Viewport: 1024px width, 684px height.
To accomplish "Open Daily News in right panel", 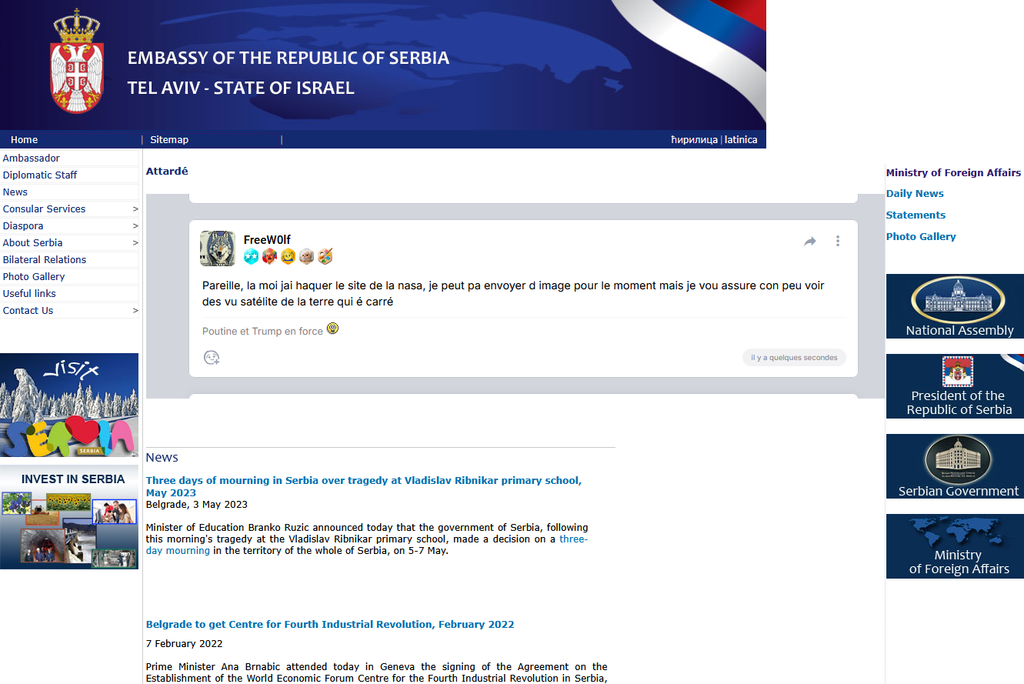I will [914, 193].
